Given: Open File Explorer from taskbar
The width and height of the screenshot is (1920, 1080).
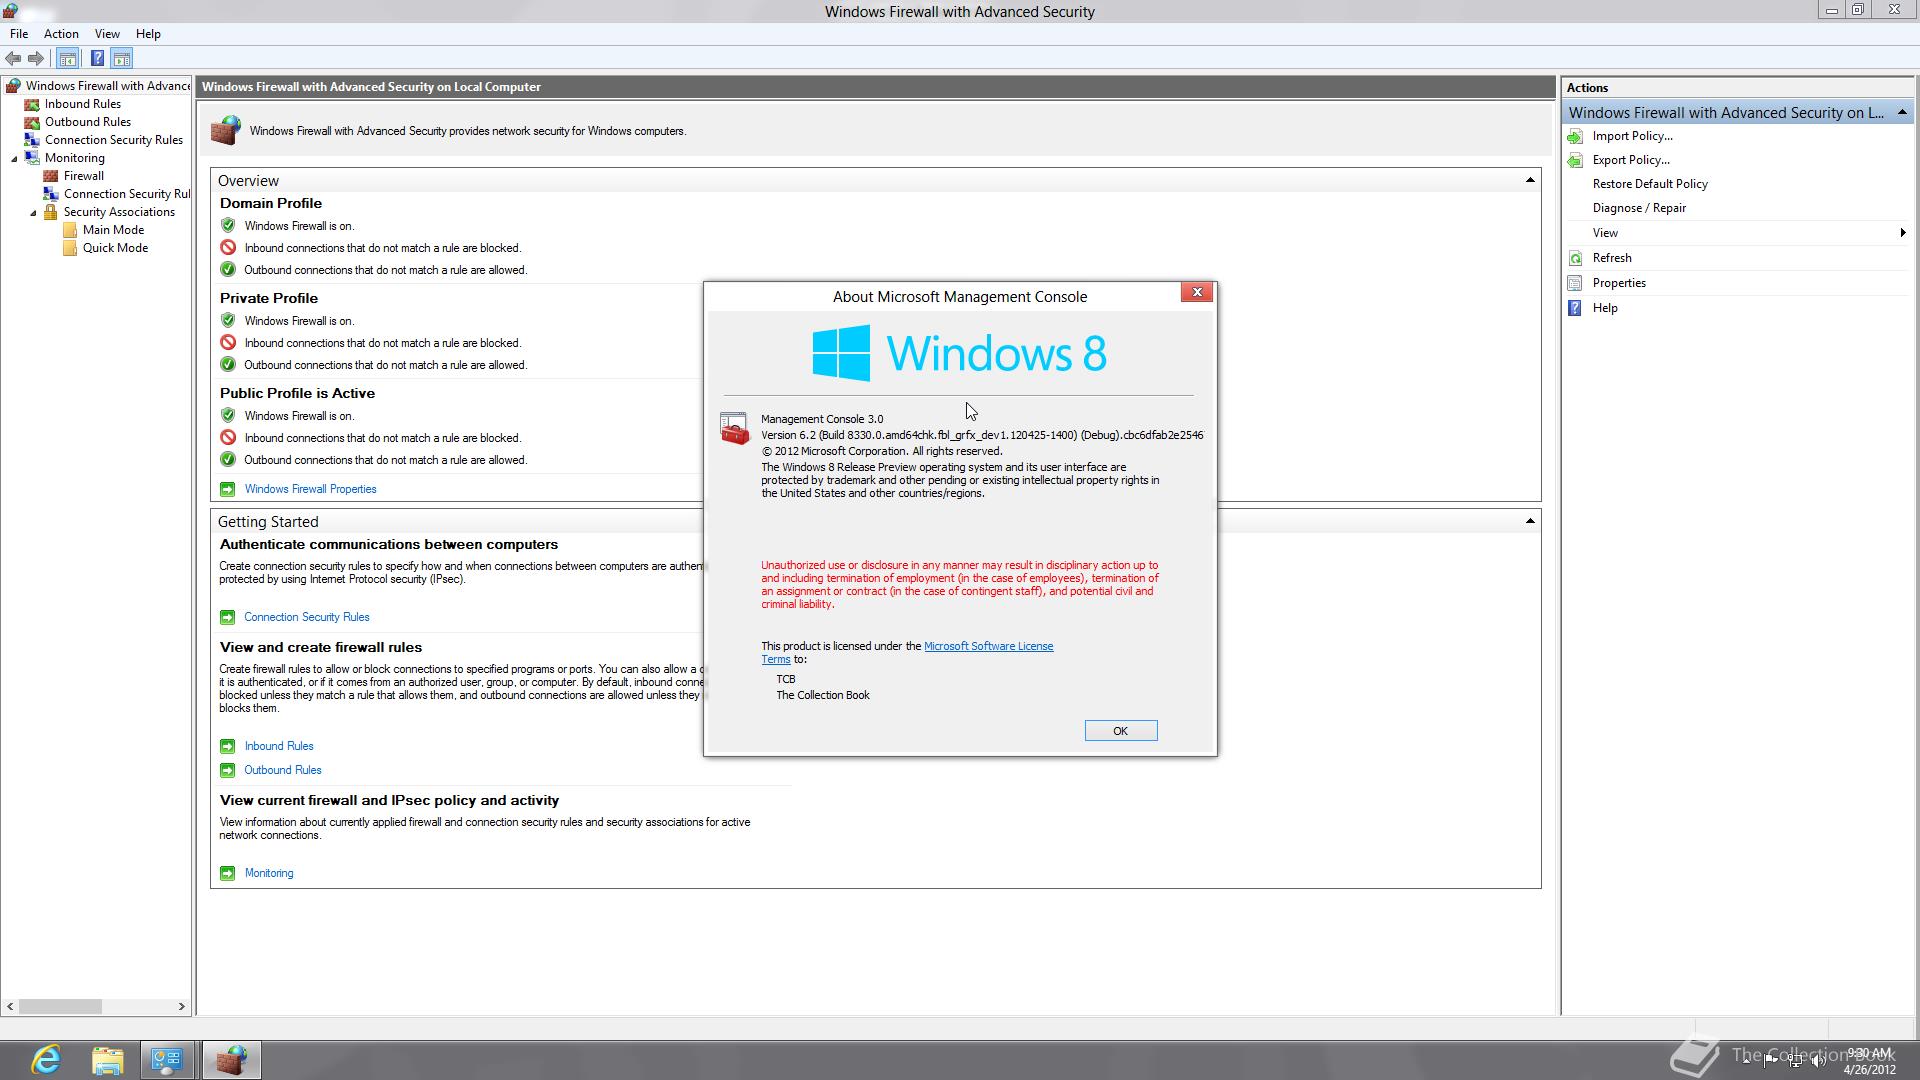Looking at the screenshot, I should tap(107, 1060).
